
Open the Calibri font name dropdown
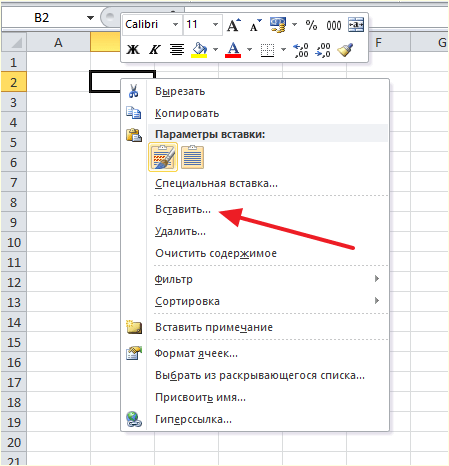click(175, 25)
